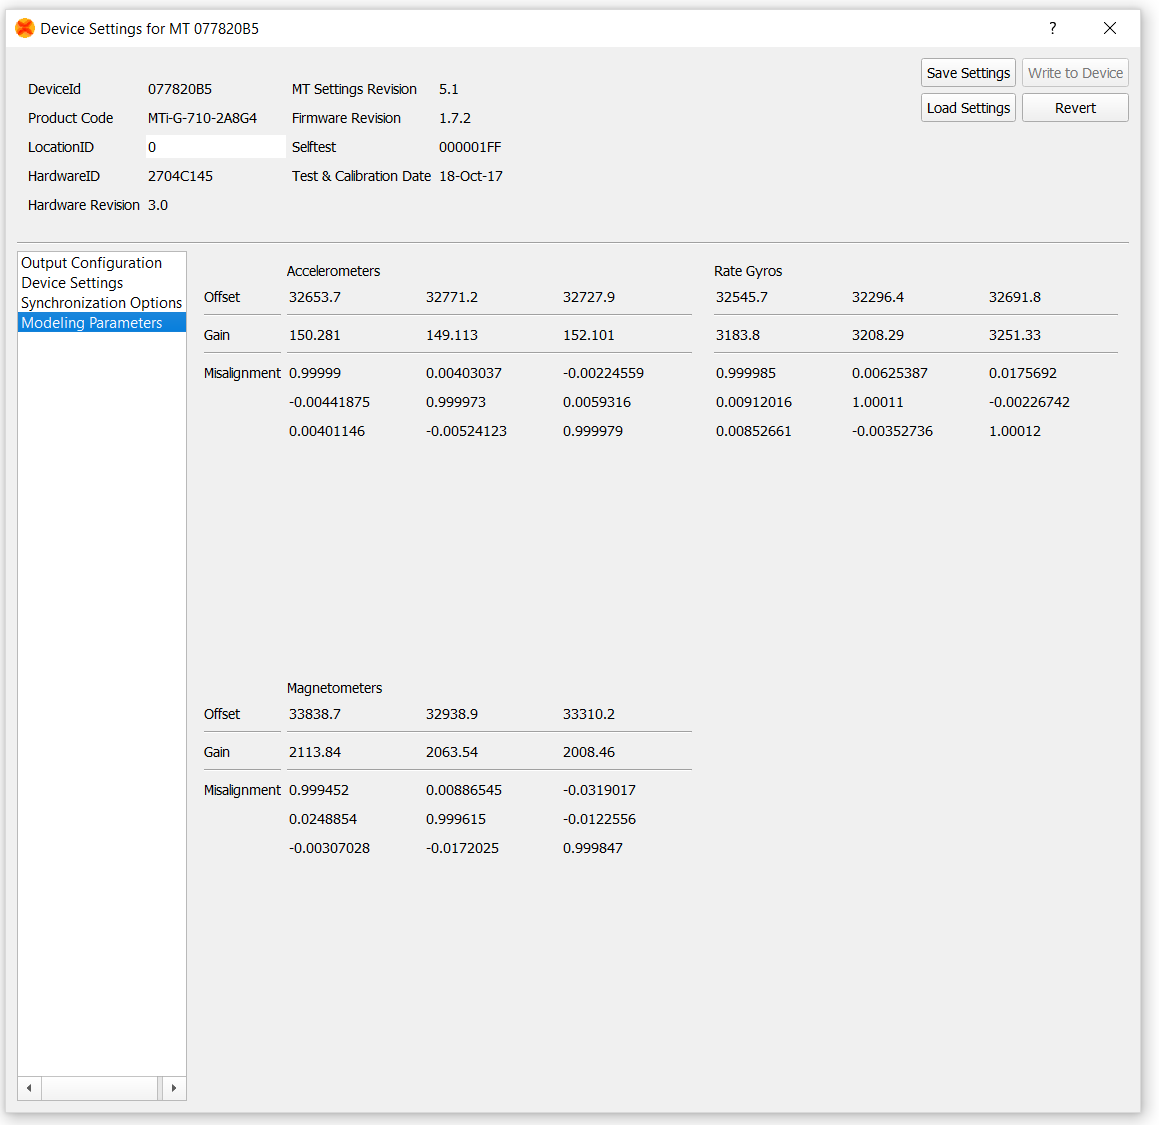The height and width of the screenshot is (1125, 1159).
Task: Click the magnetometer offset value 33838.7
Action: (315, 714)
